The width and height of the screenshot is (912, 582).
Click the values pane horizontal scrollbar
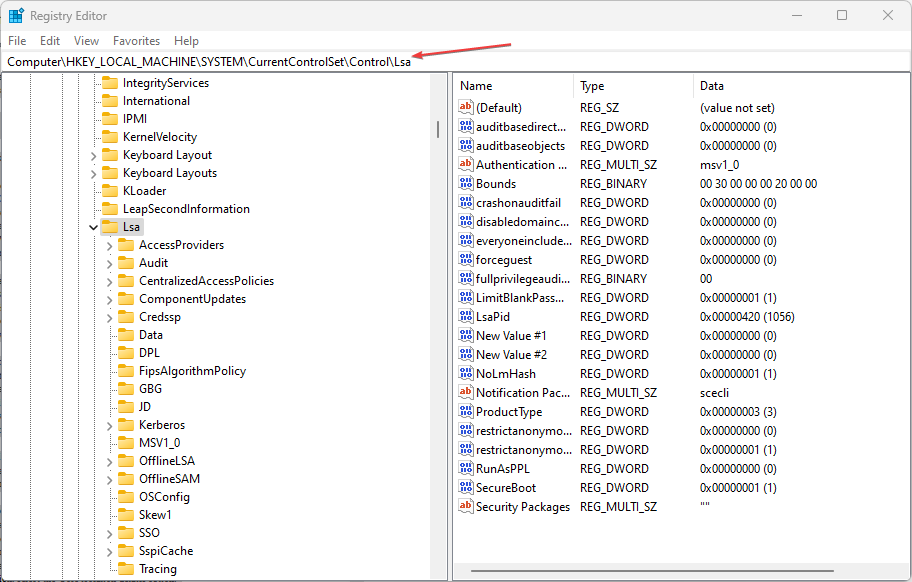(653, 571)
